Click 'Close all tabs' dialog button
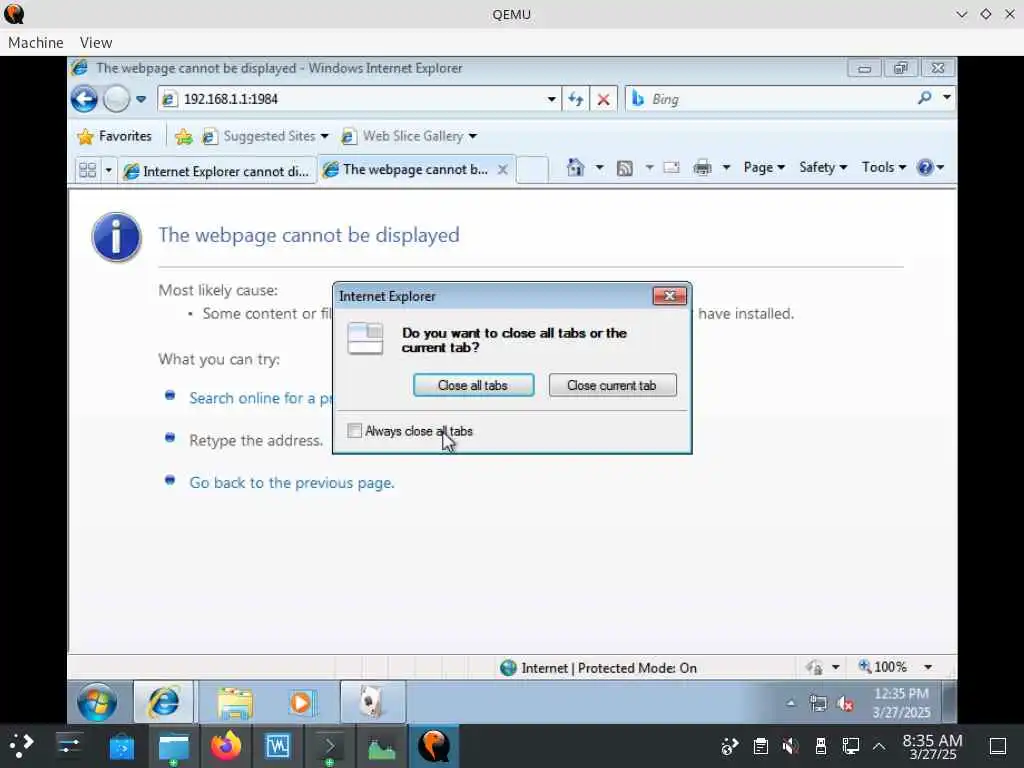The width and height of the screenshot is (1024, 768). tap(473, 385)
